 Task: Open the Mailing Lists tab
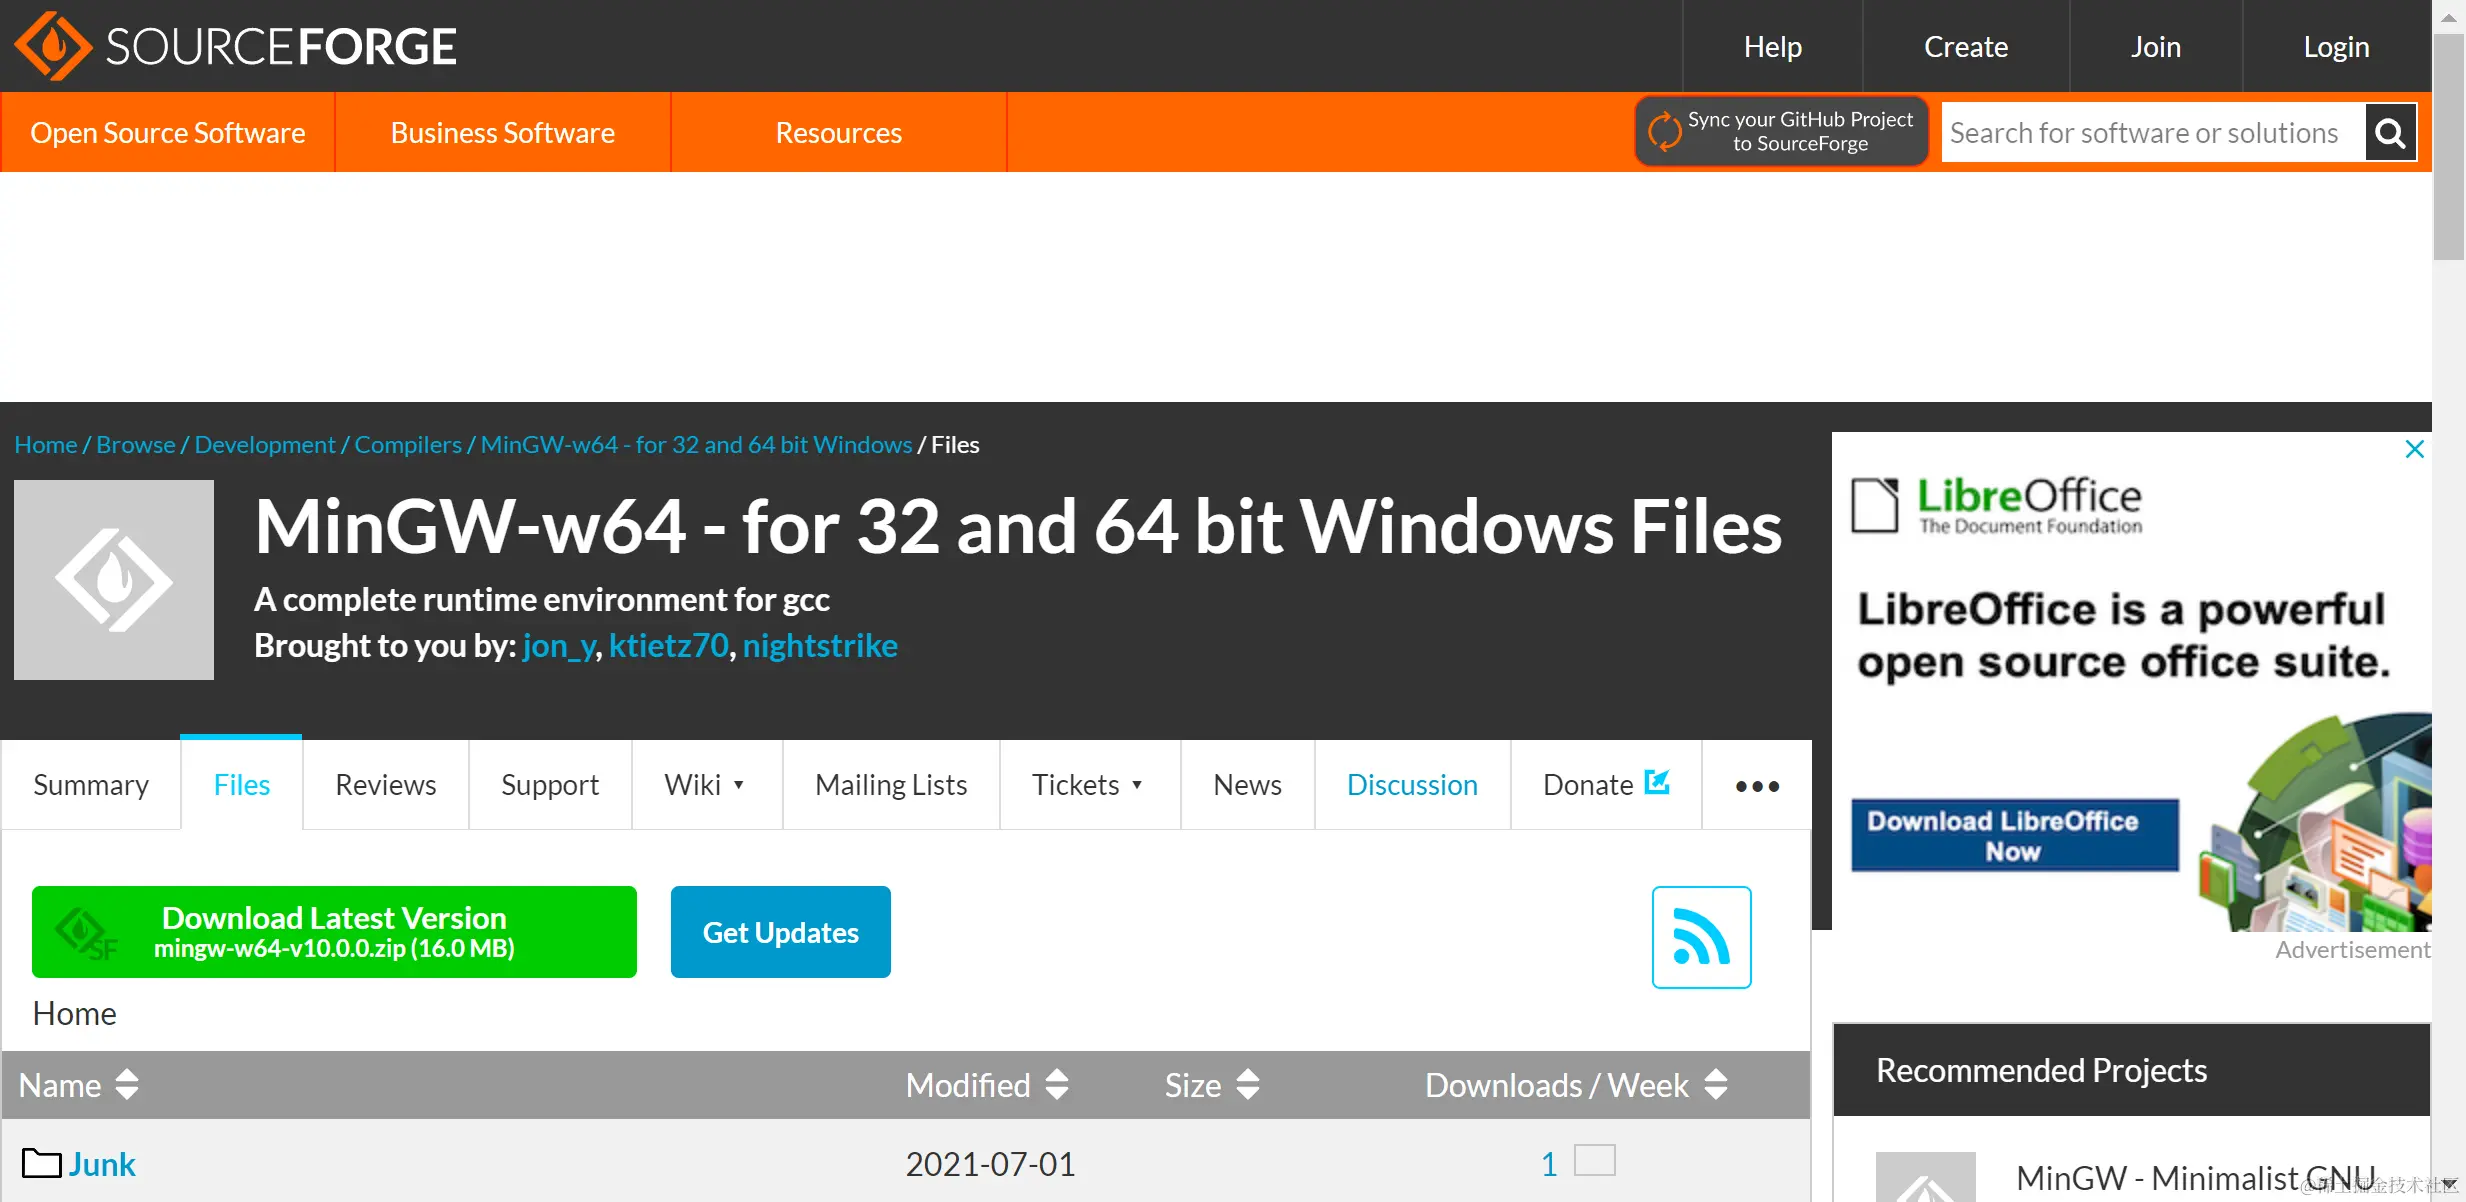click(891, 785)
